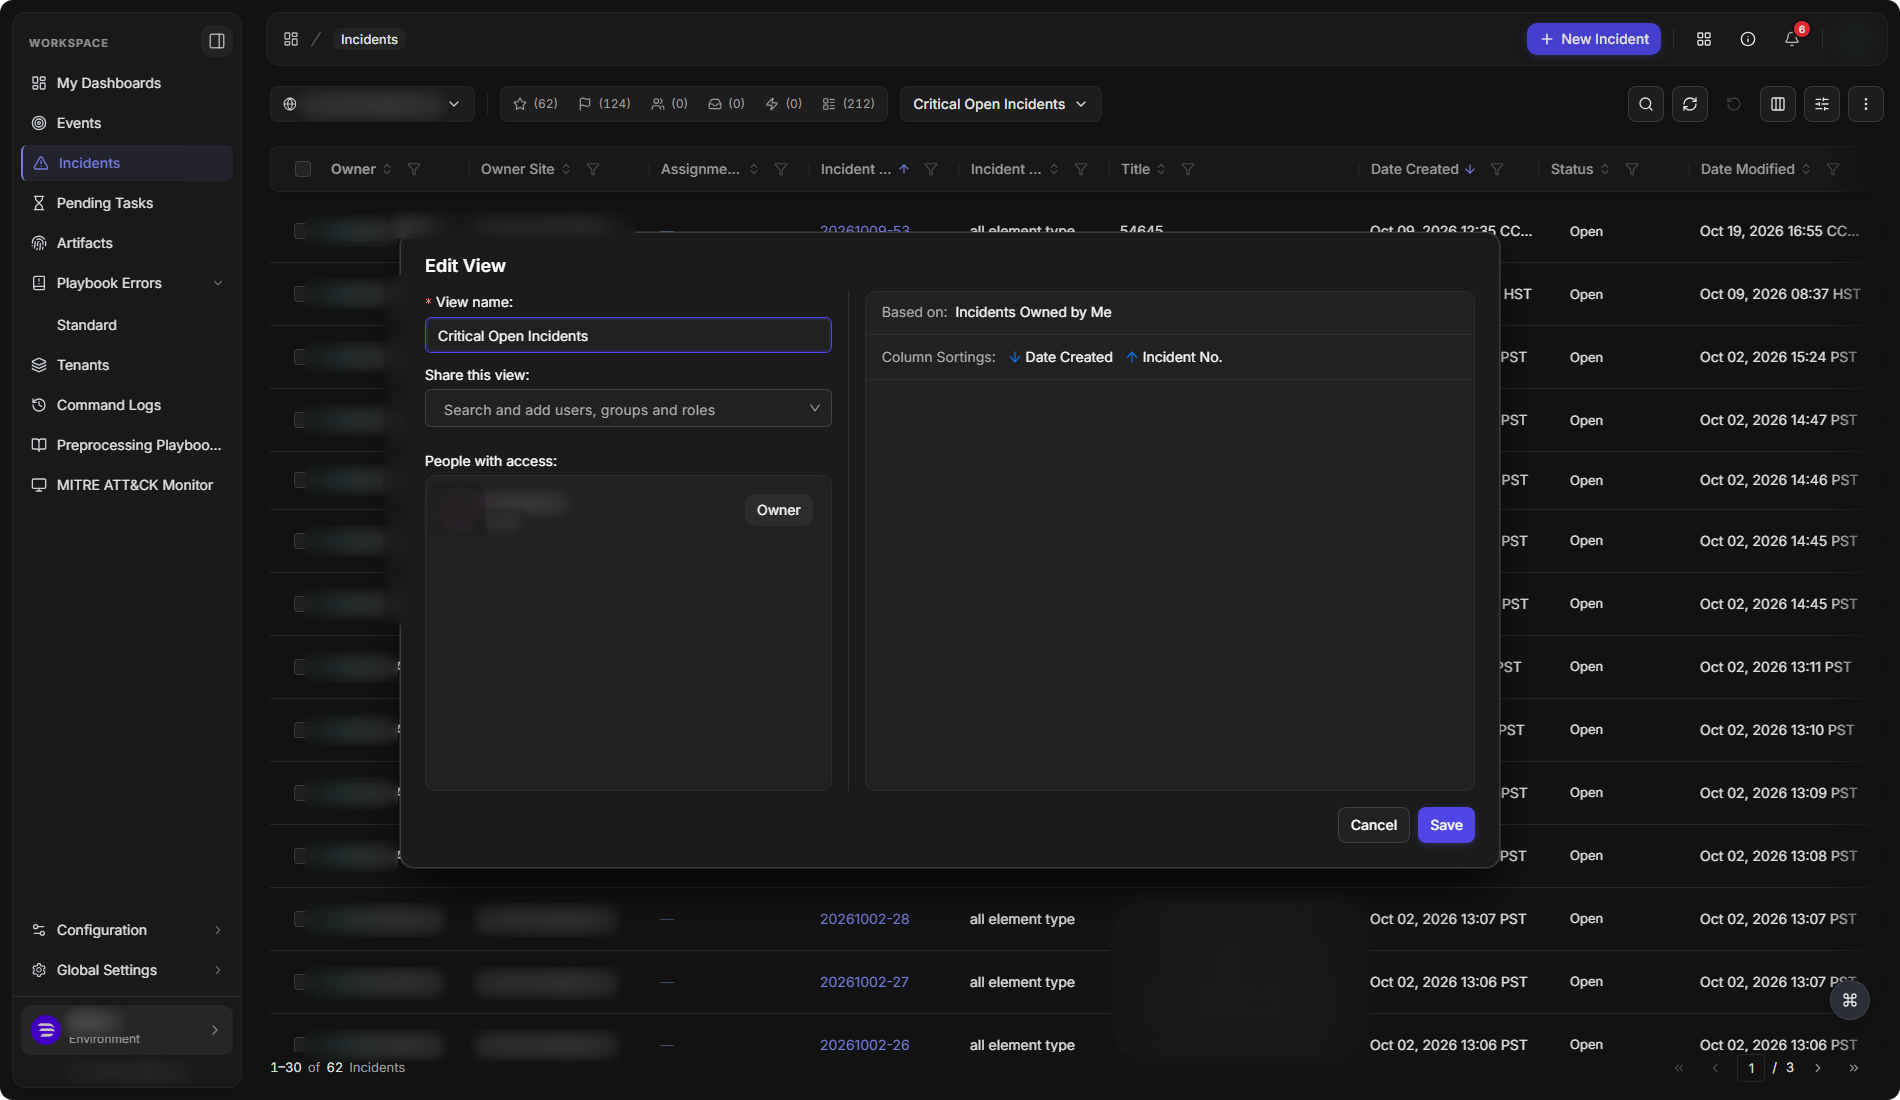Open the notifications bell icon
The image size is (1900, 1100).
click(1792, 39)
